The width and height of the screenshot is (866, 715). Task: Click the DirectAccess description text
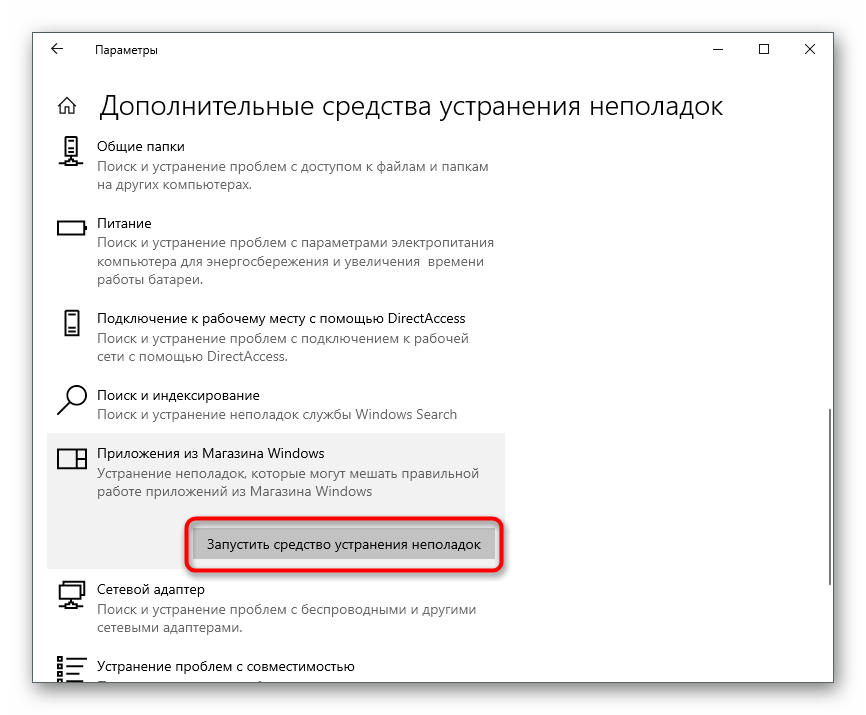[x=283, y=347]
